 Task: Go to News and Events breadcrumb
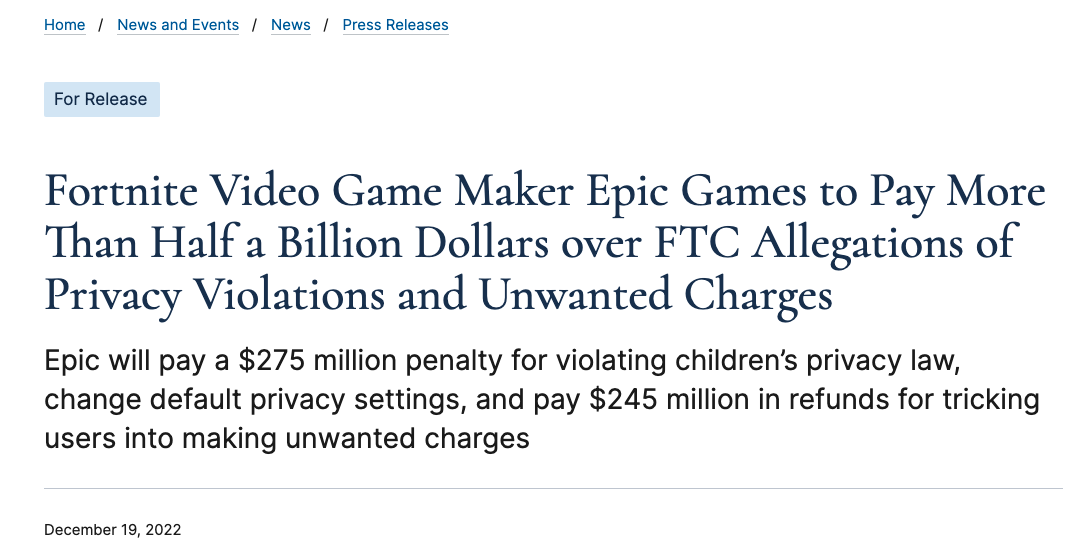(x=178, y=25)
